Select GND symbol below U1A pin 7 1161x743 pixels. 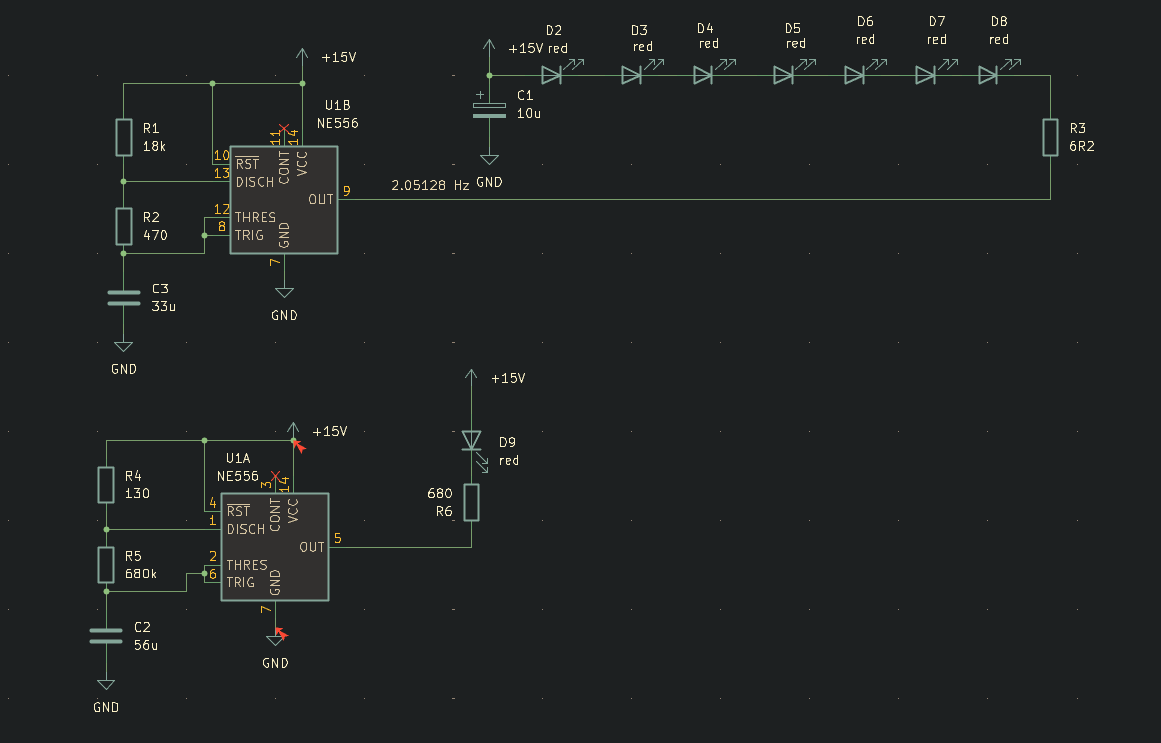pos(275,640)
